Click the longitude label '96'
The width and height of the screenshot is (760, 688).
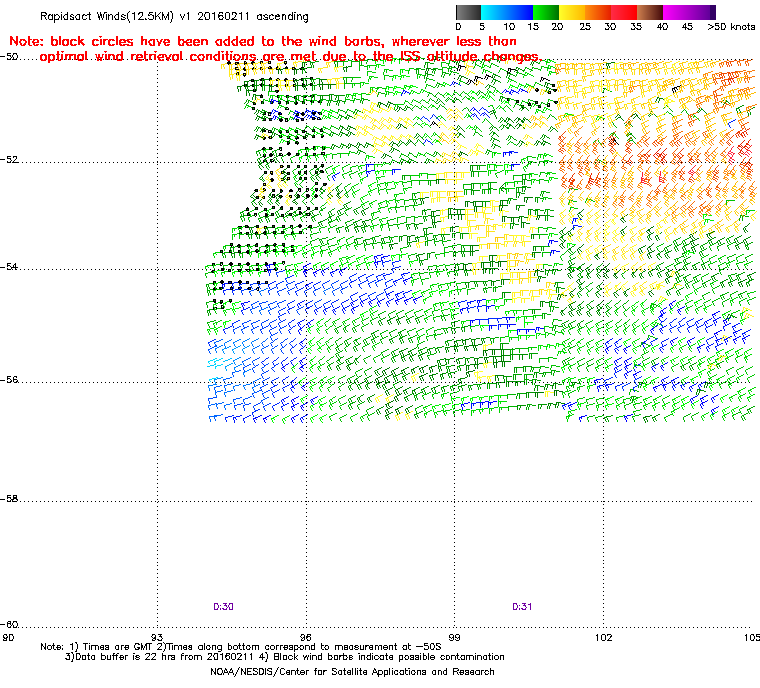tap(306, 637)
